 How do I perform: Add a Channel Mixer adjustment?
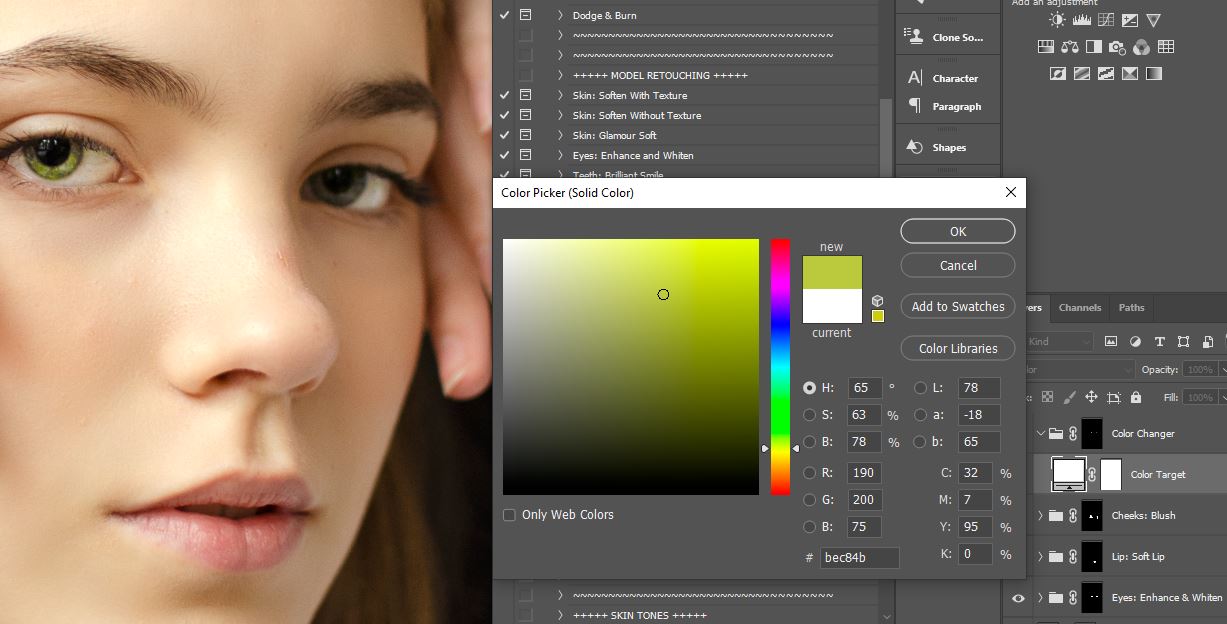[1141, 46]
